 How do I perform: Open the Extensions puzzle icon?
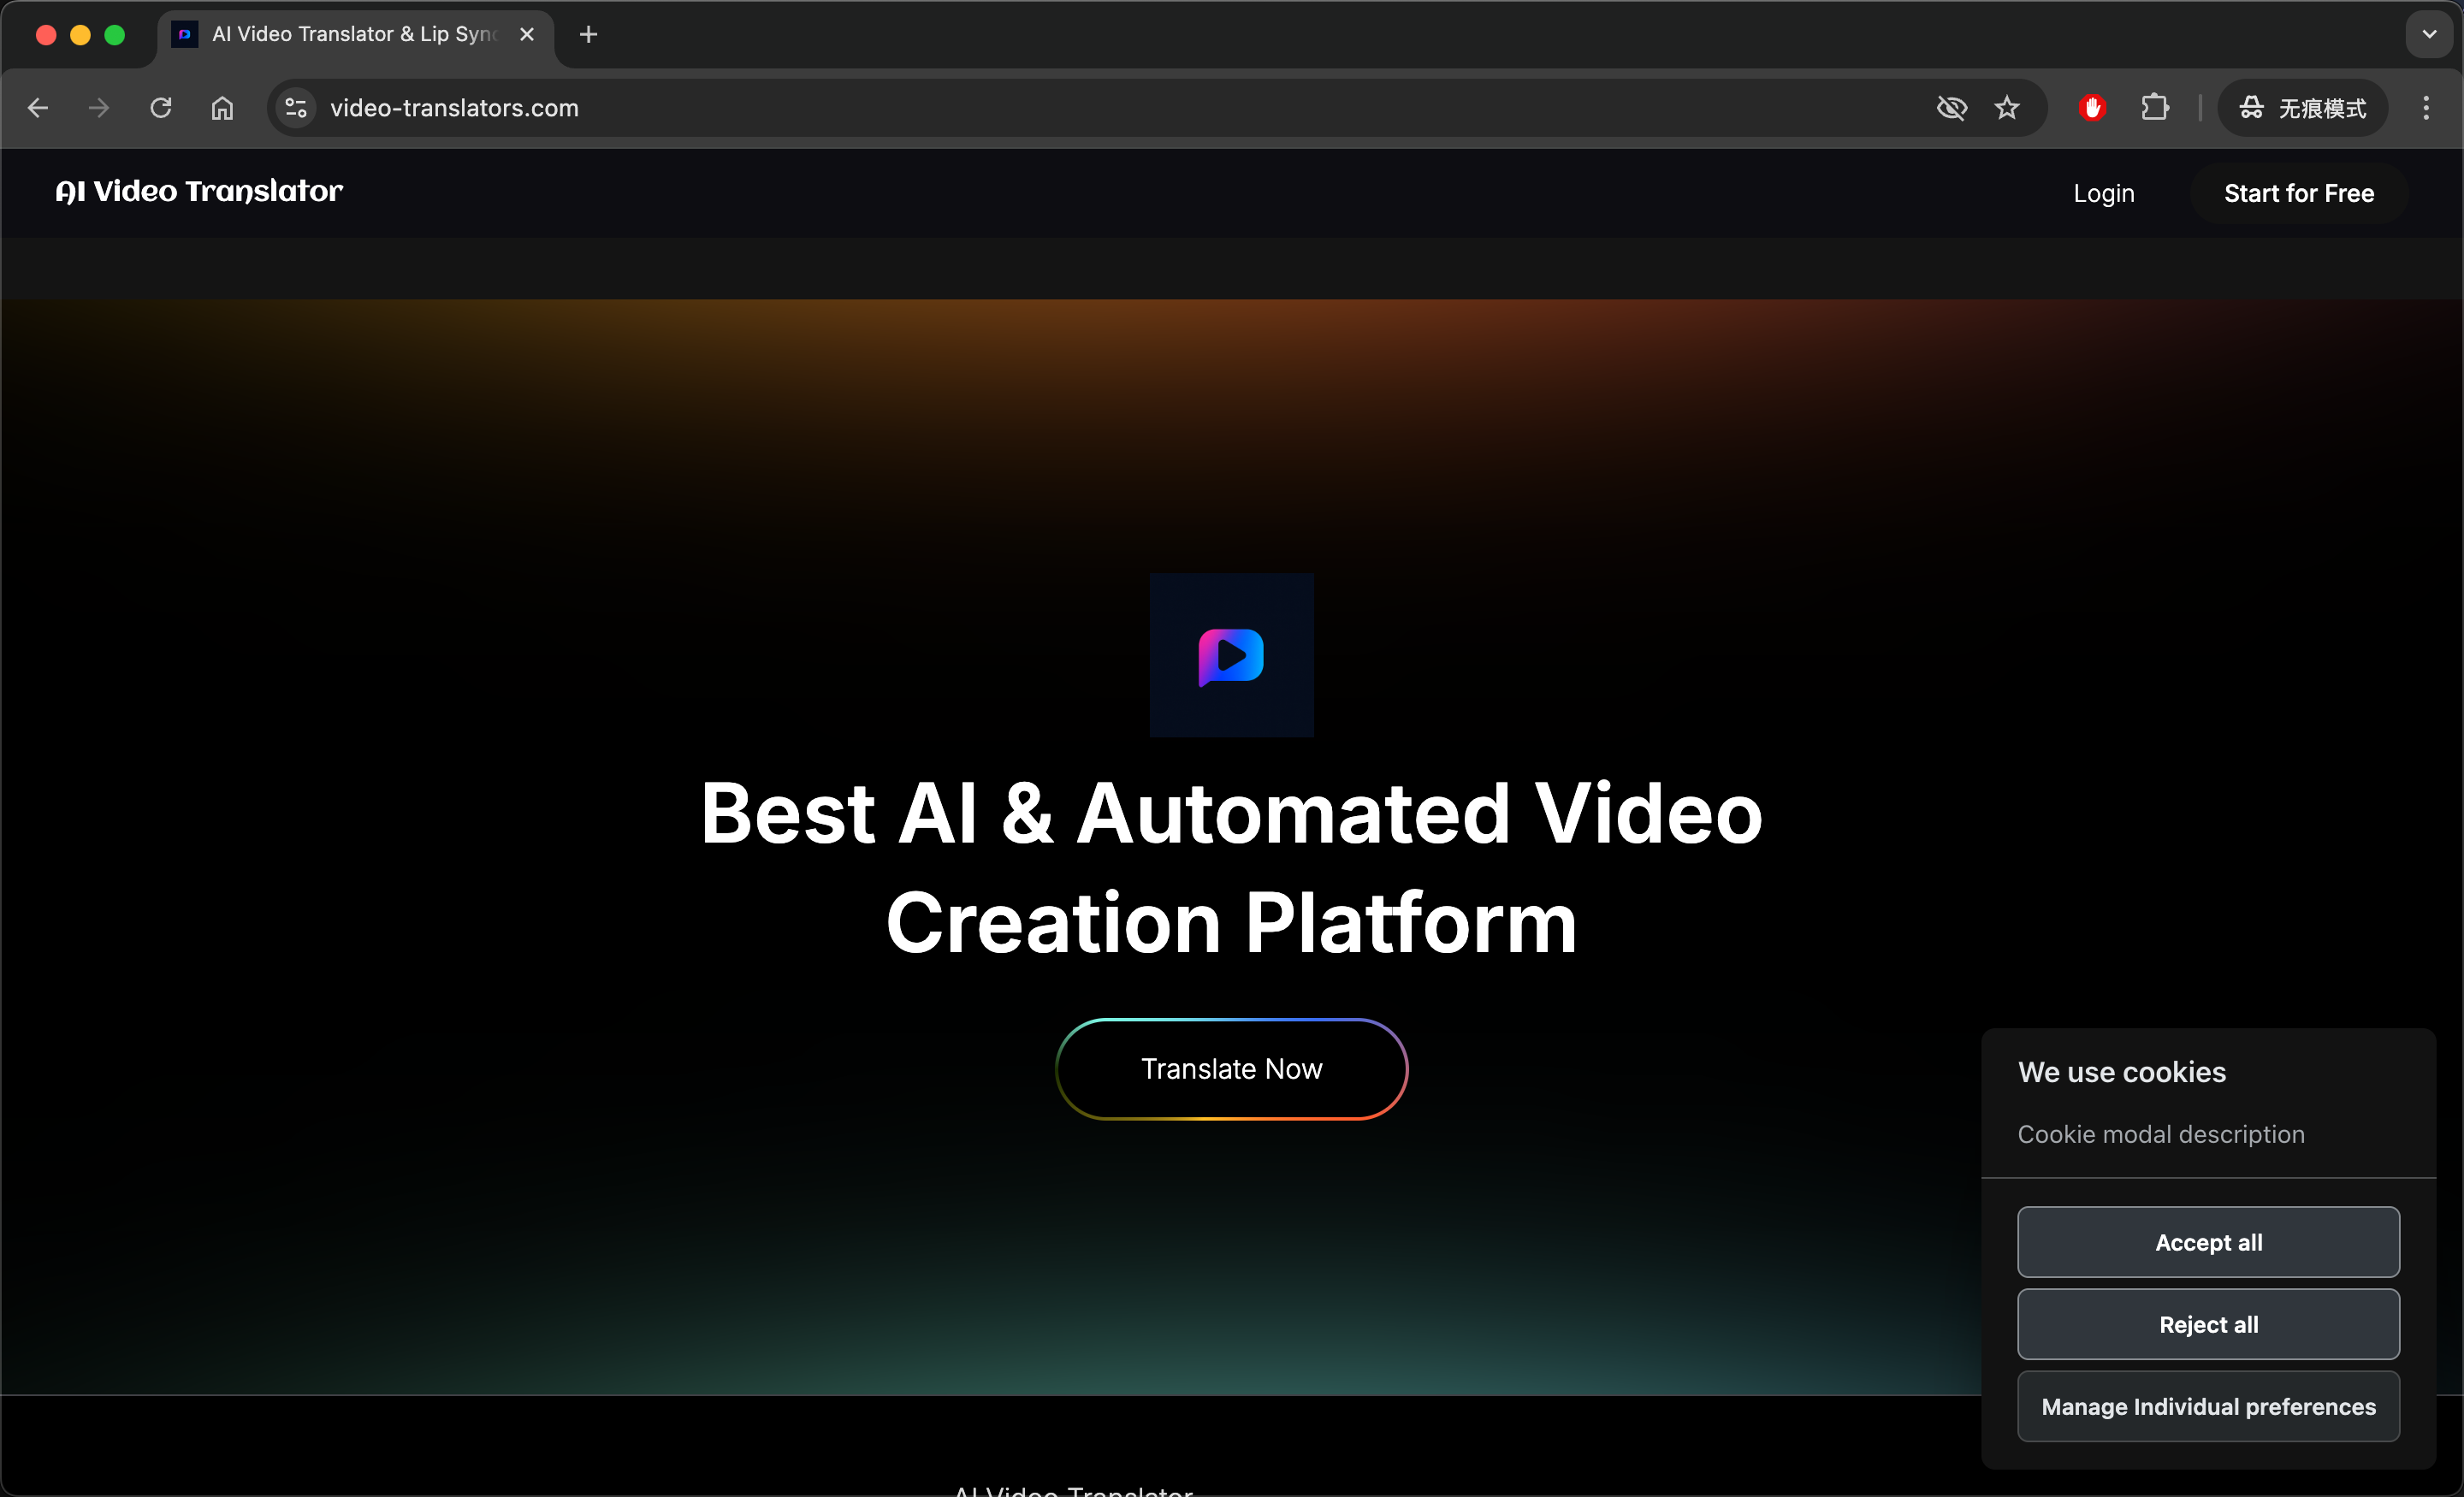pyautogui.click(x=2155, y=108)
